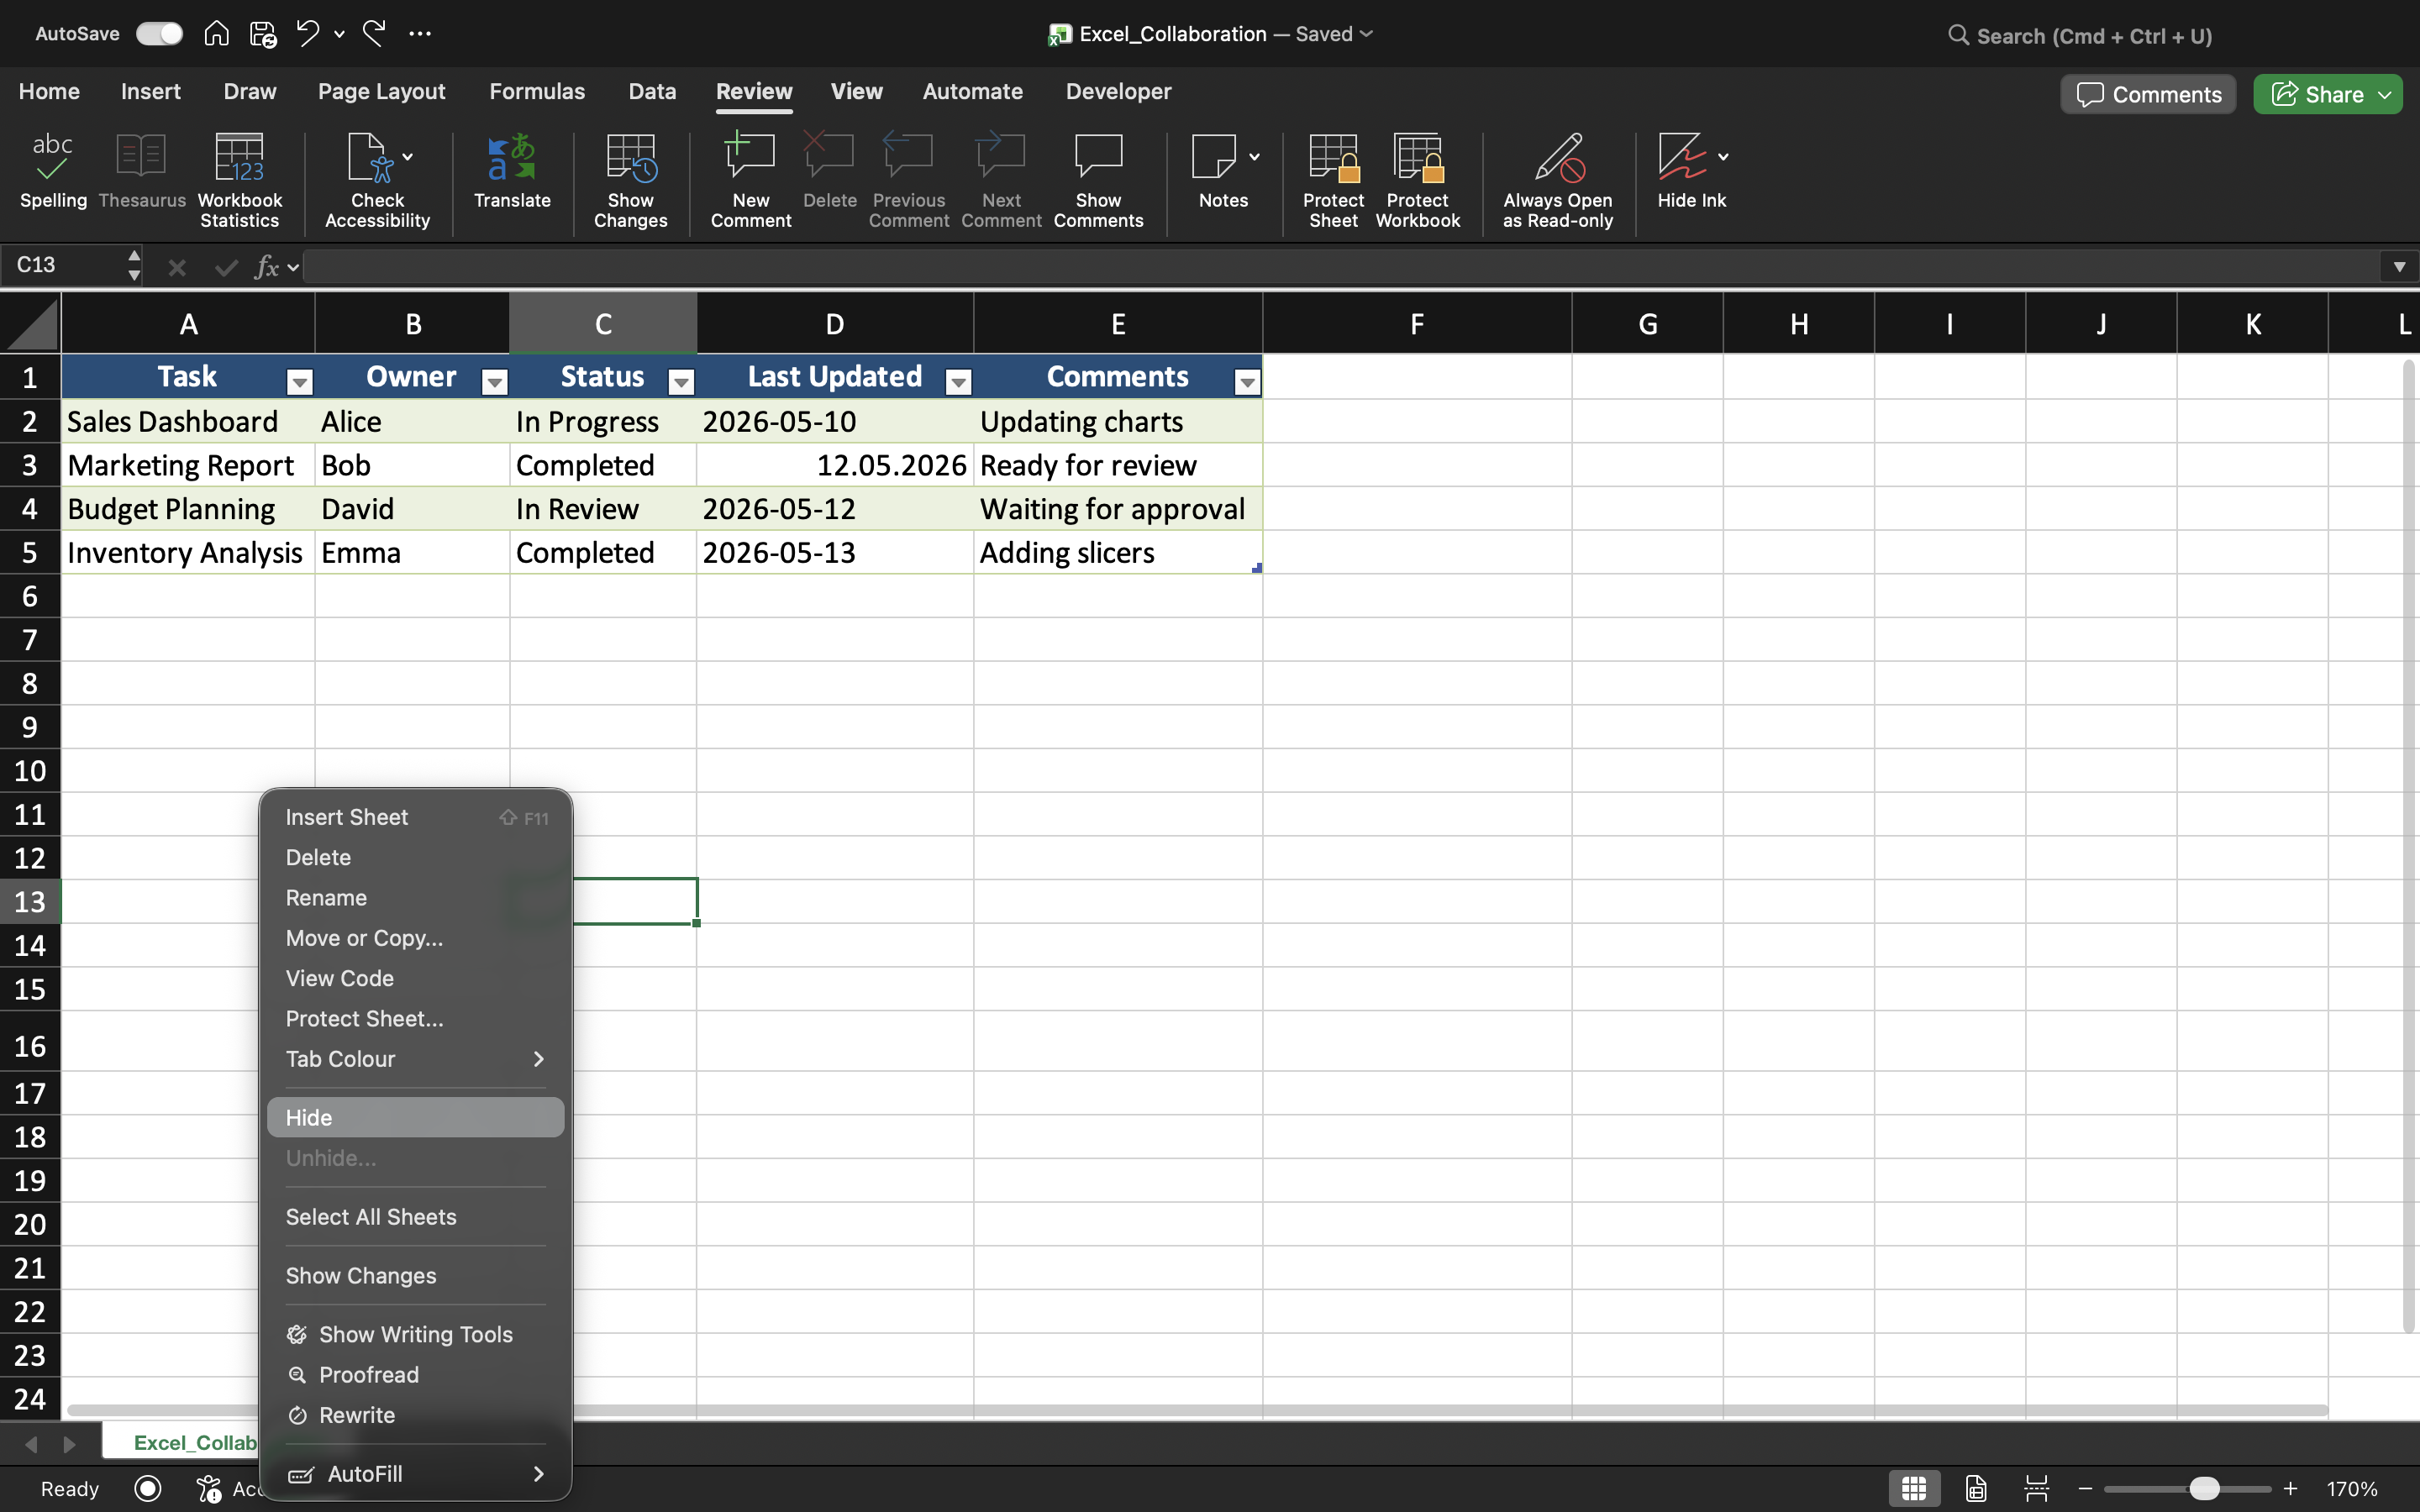The width and height of the screenshot is (2420, 1512).
Task: Click the 170% zoom level
Action: [2352, 1489]
